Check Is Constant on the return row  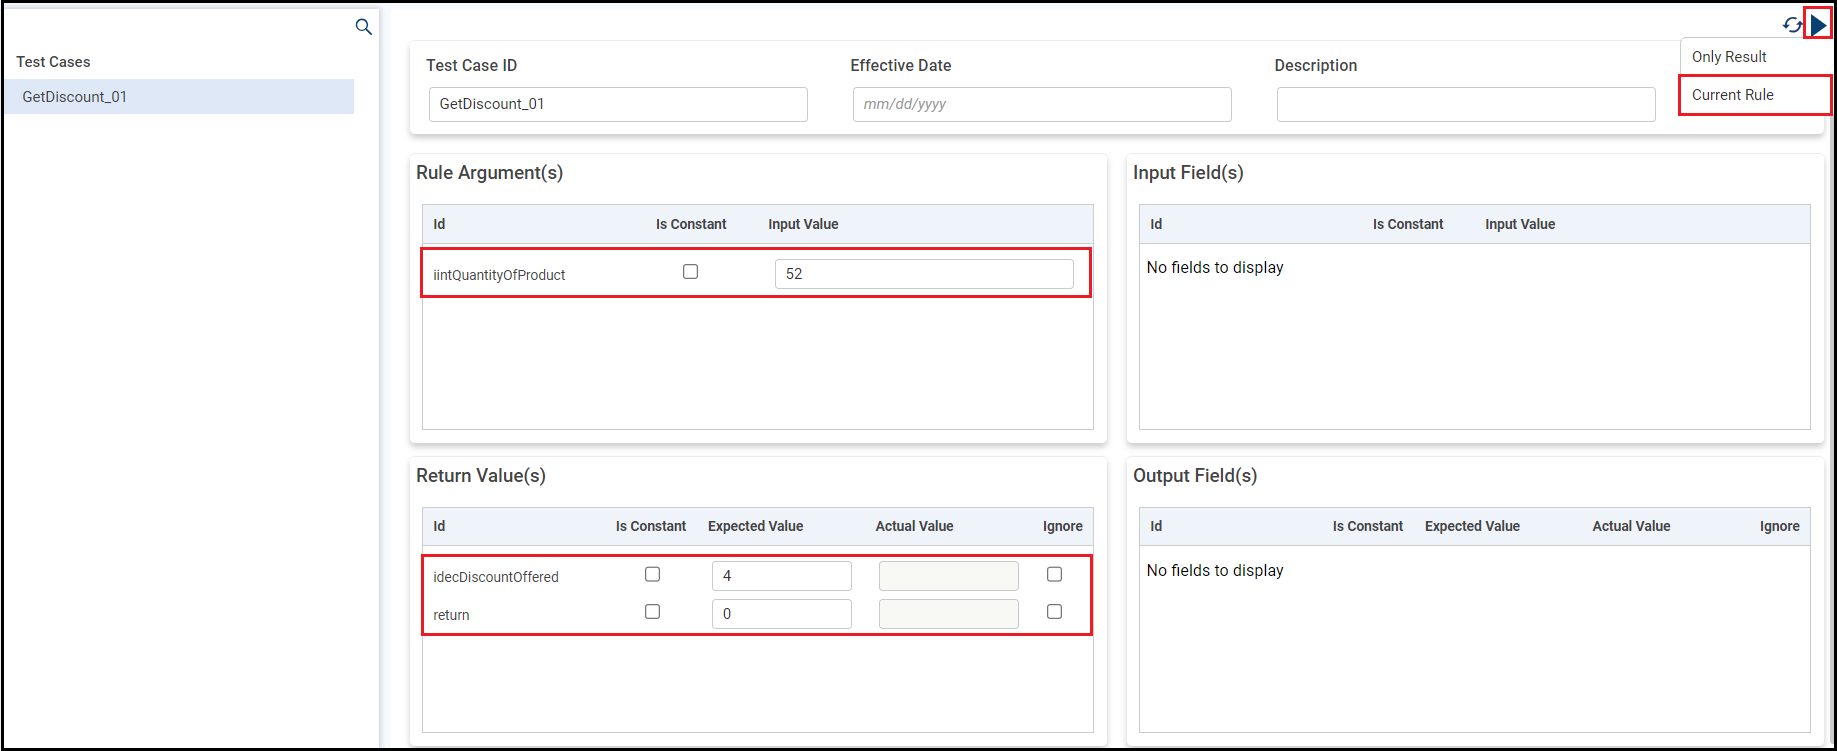click(x=652, y=612)
